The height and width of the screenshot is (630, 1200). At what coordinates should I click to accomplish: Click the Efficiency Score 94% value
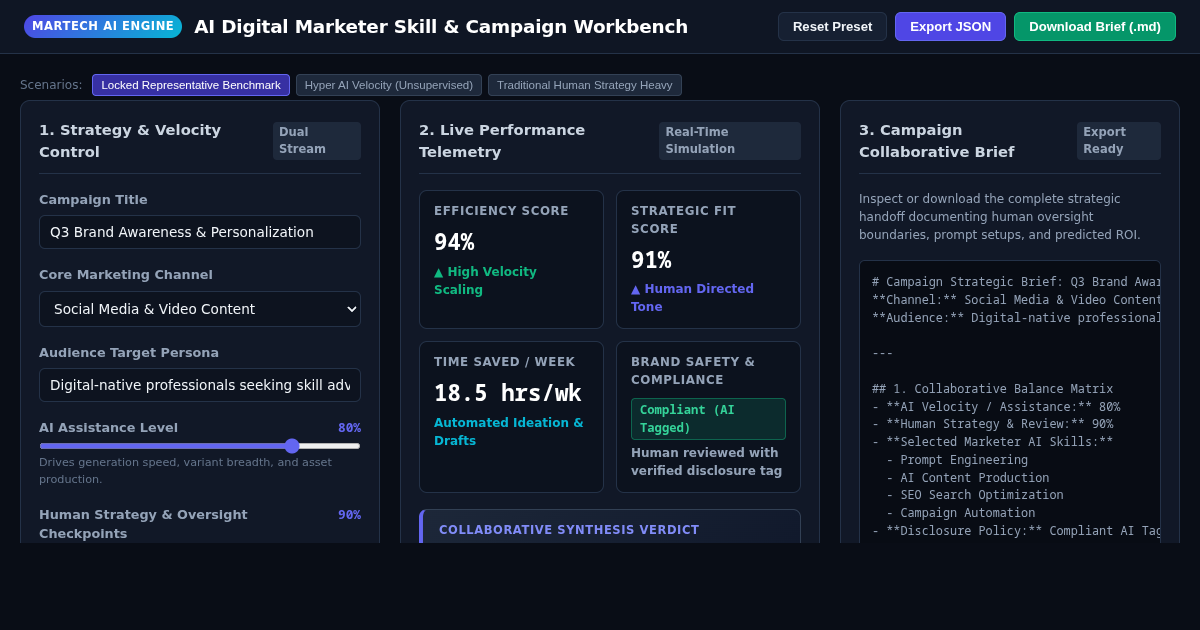pos(454,242)
